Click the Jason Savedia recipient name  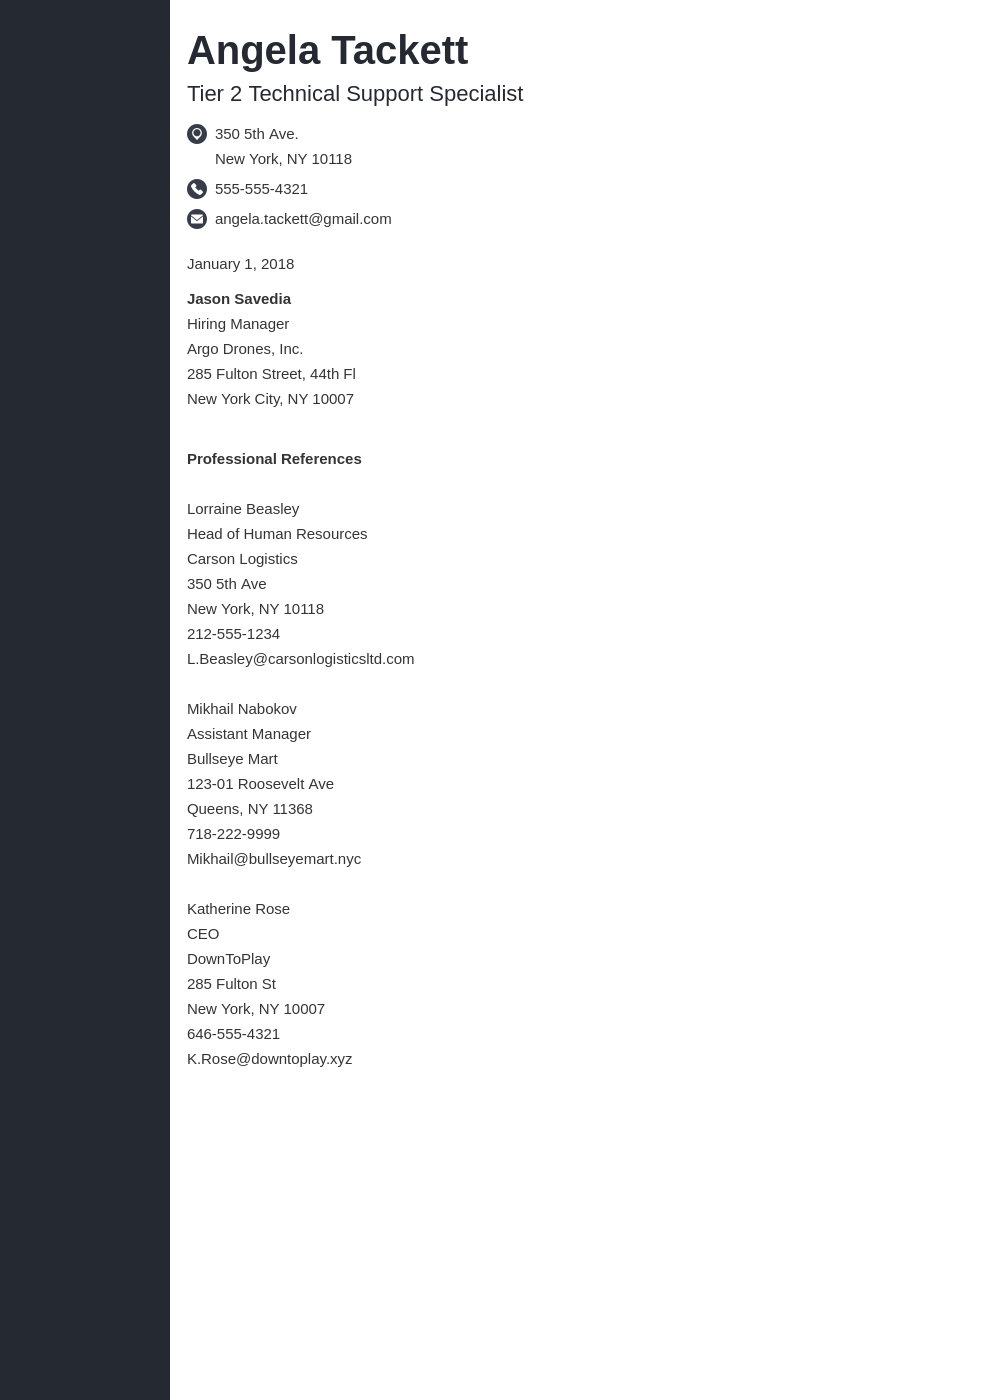pyautogui.click(x=239, y=299)
